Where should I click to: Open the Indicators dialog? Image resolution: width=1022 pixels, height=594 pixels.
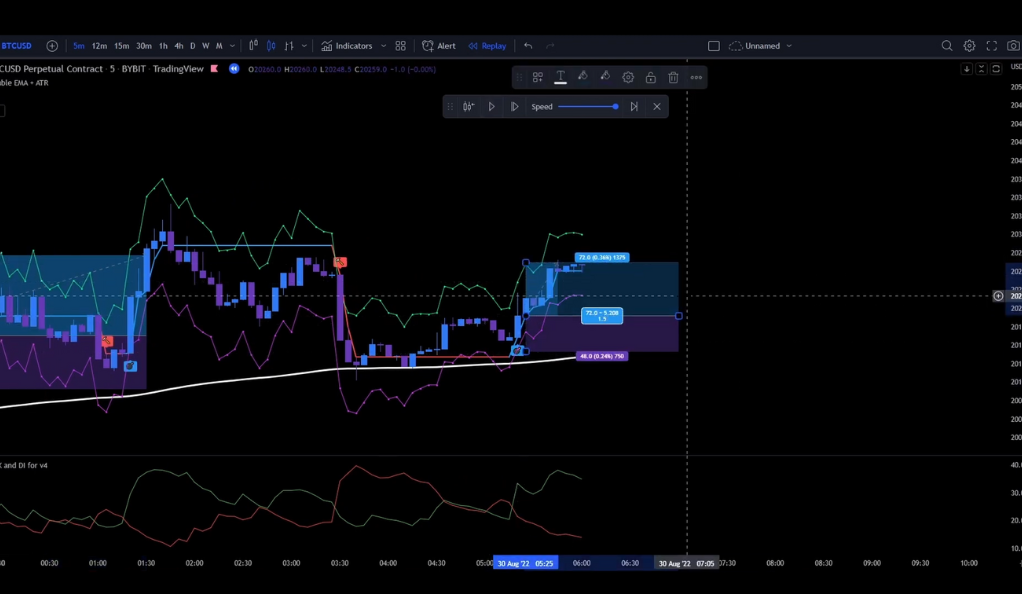point(347,46)
